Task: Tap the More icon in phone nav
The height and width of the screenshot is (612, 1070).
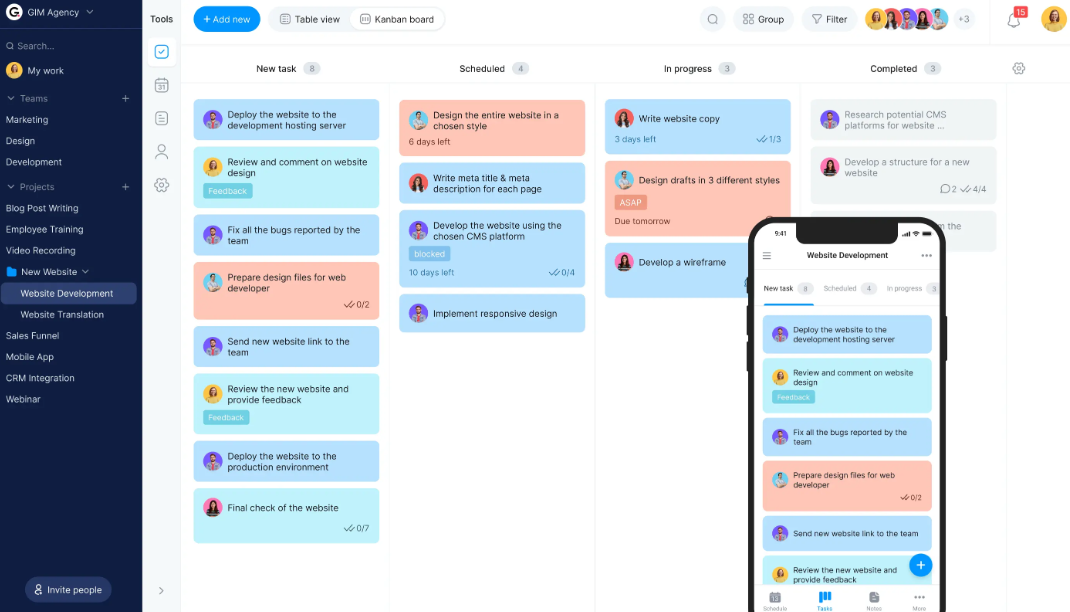Action: 919,601
